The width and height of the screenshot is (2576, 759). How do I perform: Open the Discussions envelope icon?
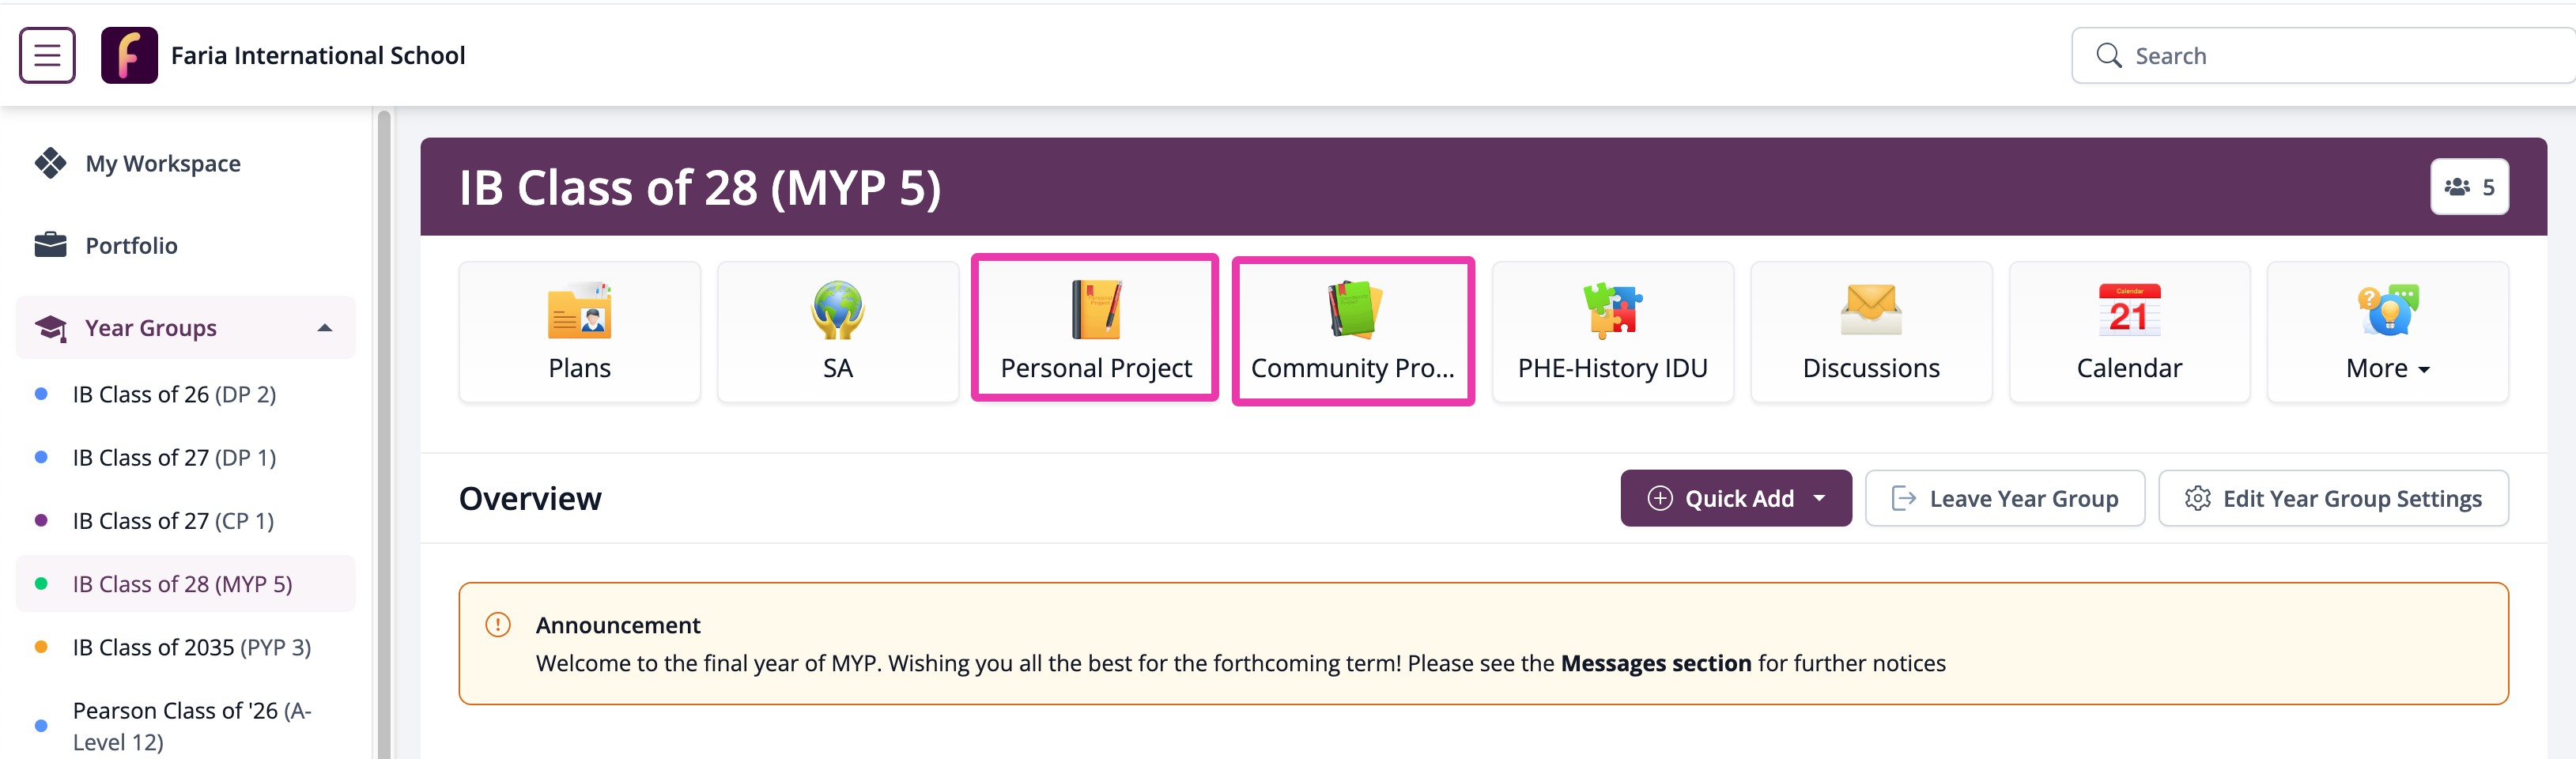(1870, 310)
